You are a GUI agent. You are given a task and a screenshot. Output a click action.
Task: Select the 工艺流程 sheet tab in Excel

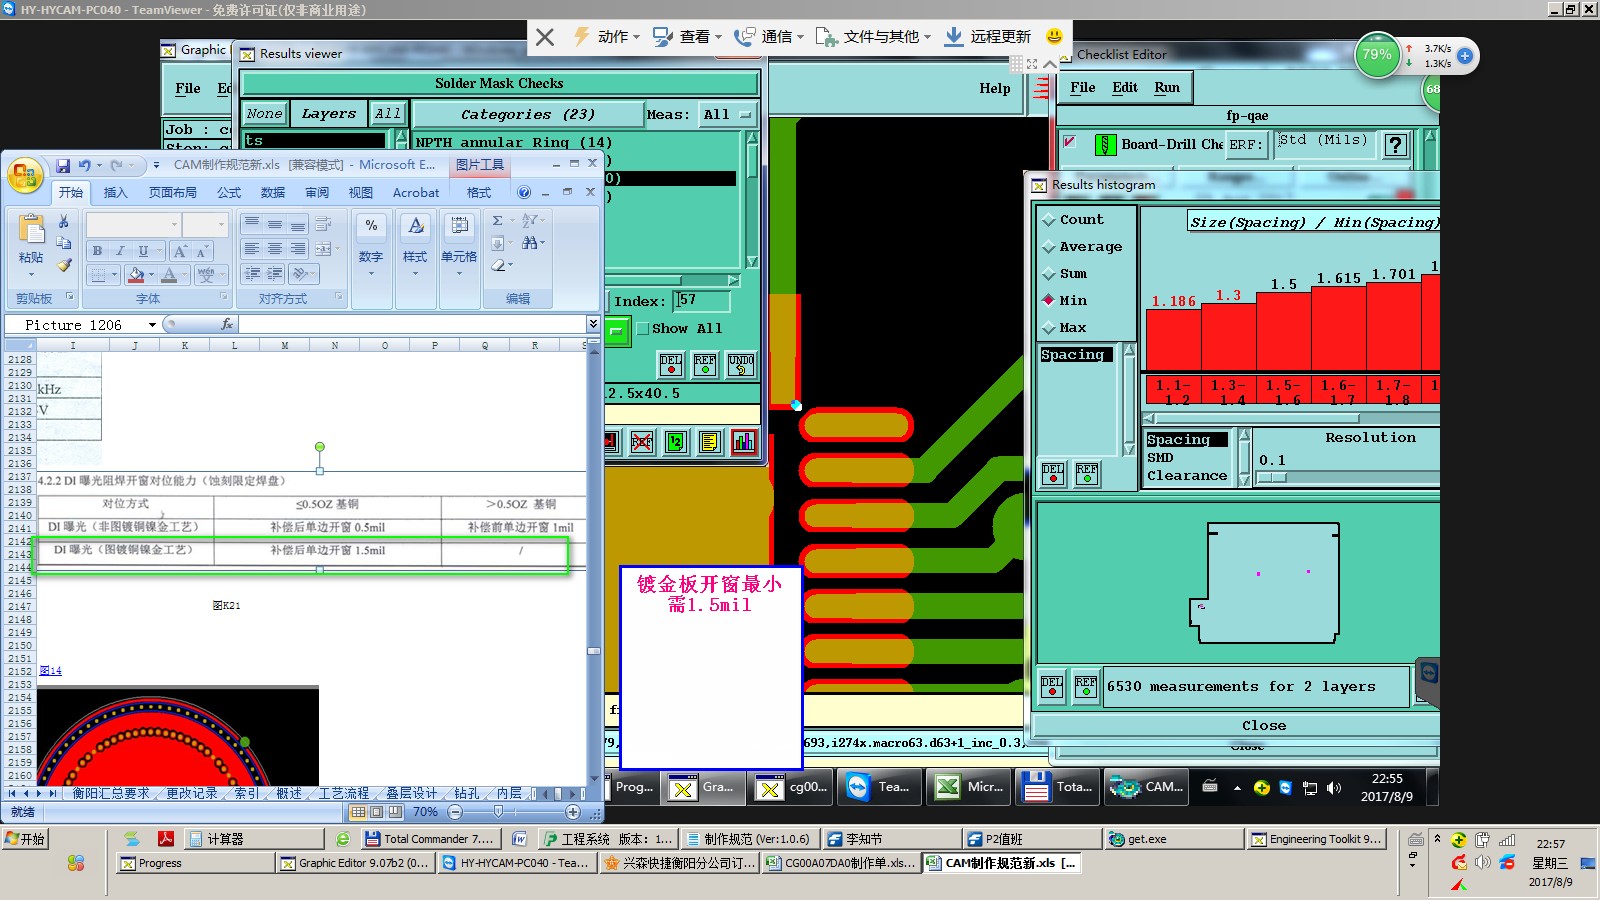coord(344,793)
